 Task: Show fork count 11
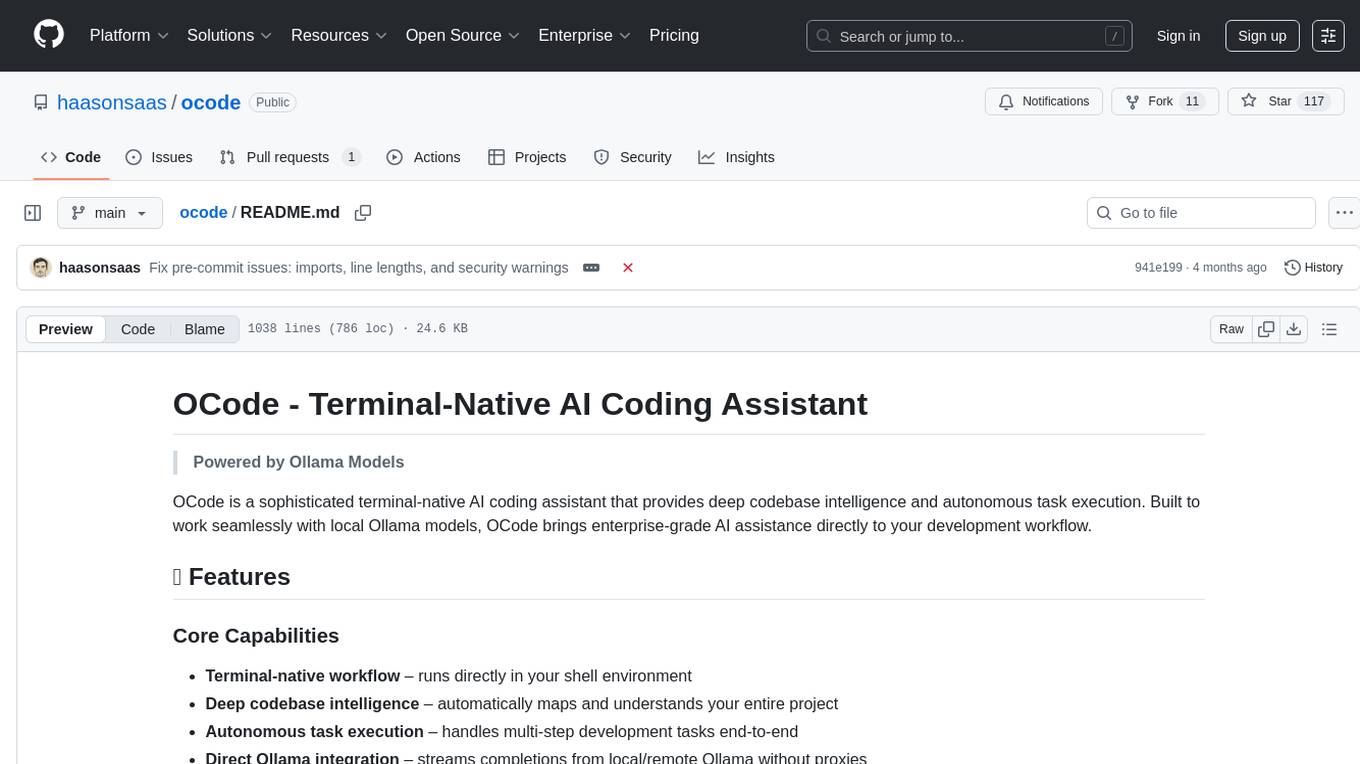(x=1191, y=102)
